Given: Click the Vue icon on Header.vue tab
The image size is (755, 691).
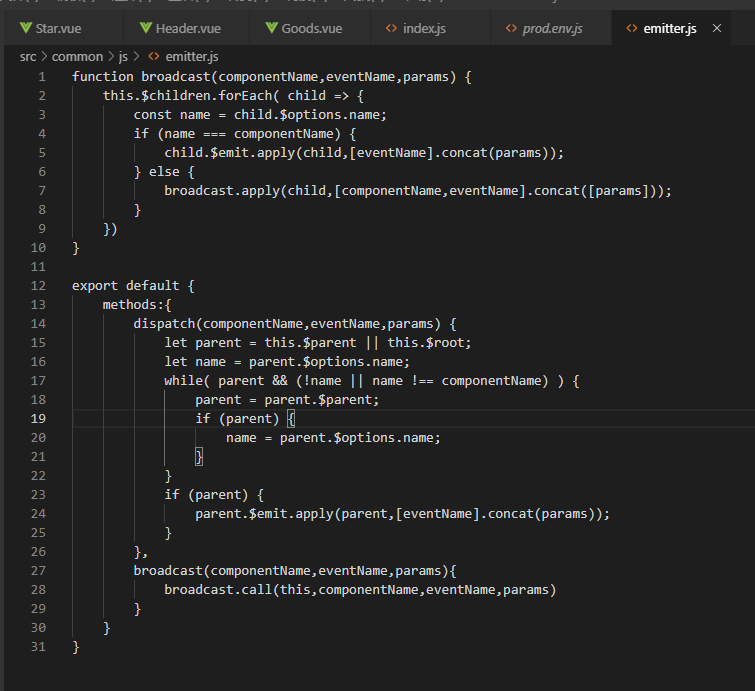Looking at the screenshot, I should (146, 28).
